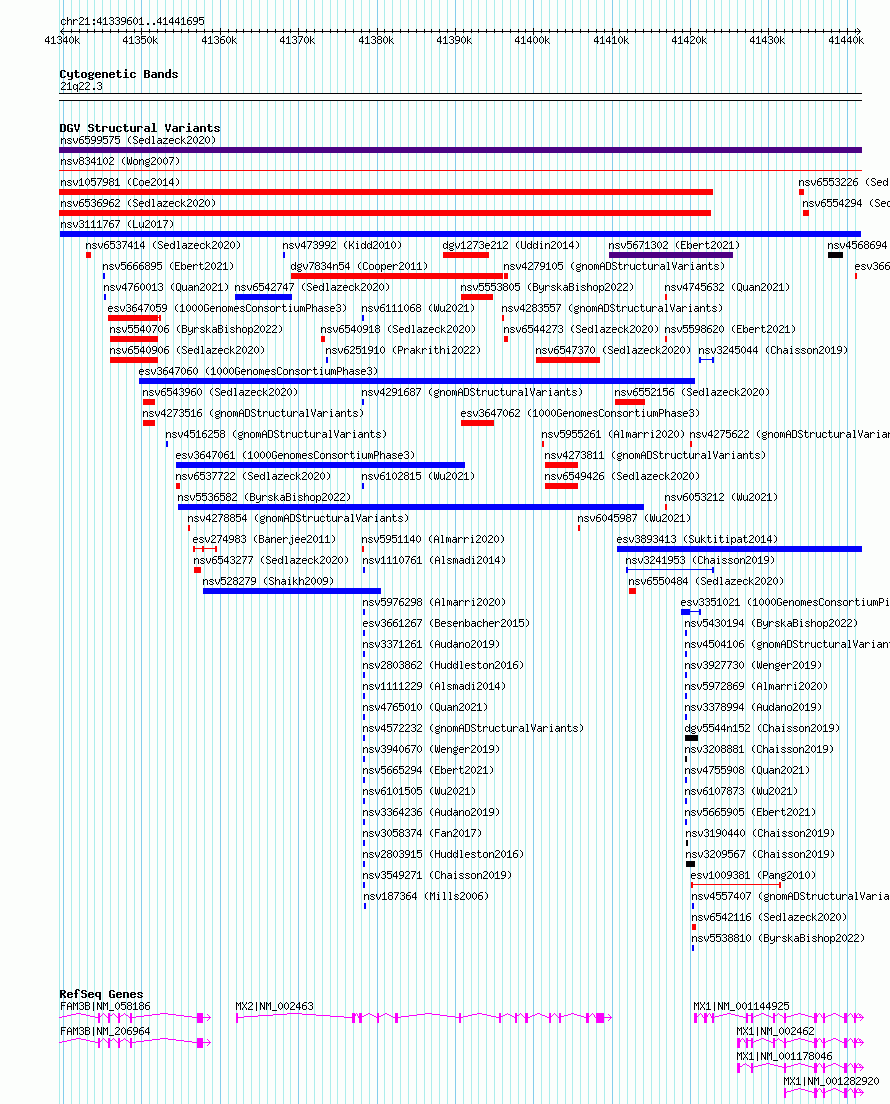Select dgv5544n152 (Chaisson2019) variant
The height and width of the screenshot is (1104, 890).
point(762,729)
